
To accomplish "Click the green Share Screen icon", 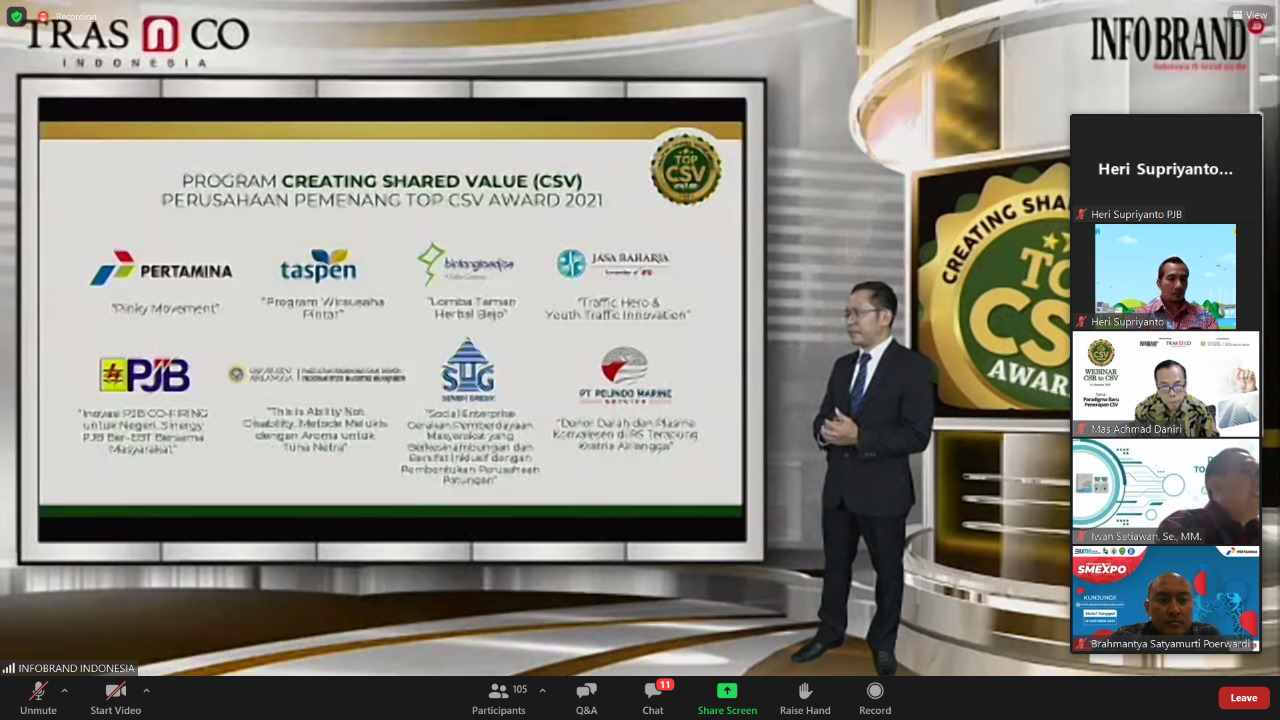I will [727, 691].
